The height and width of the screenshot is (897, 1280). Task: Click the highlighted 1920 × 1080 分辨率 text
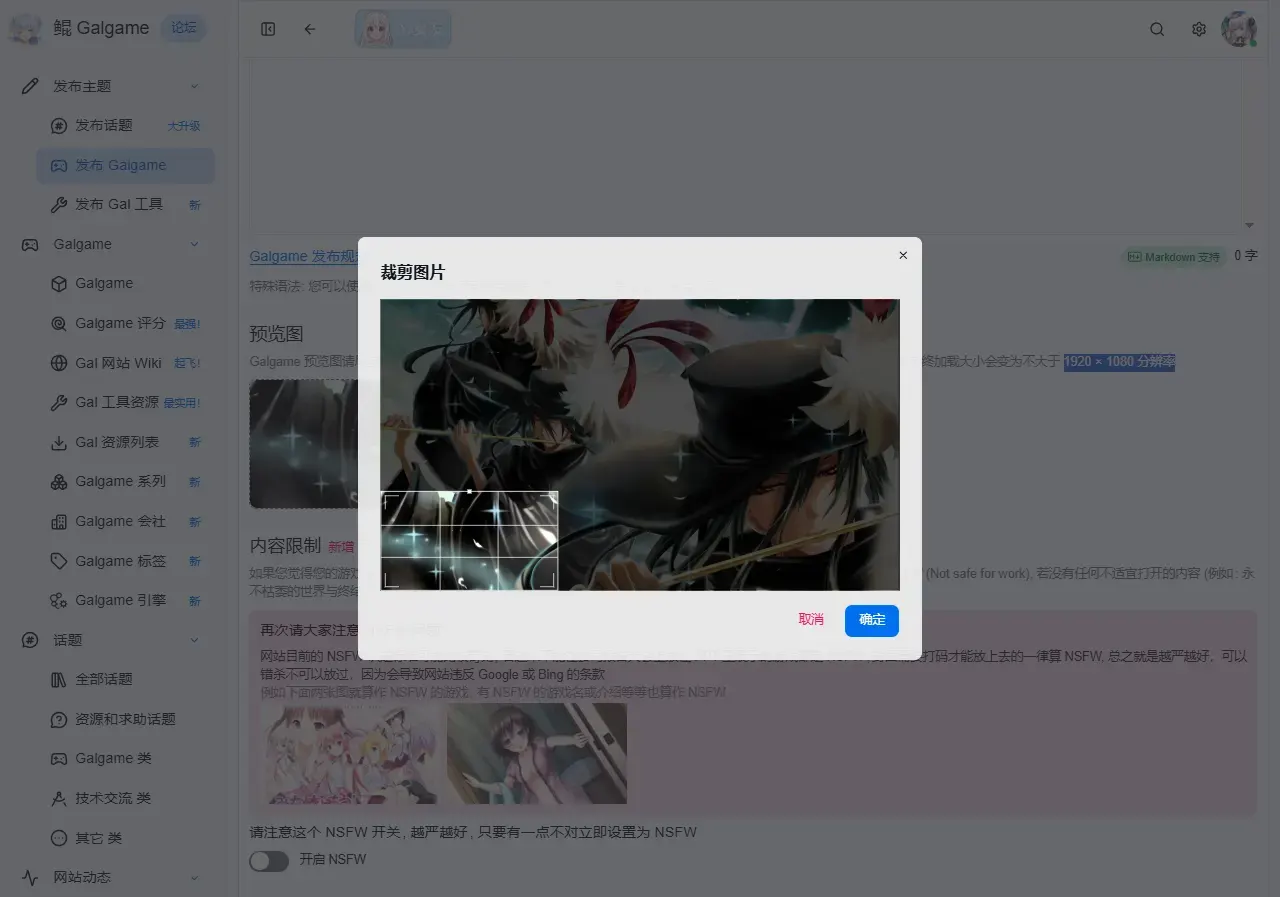coord(1119,361)
